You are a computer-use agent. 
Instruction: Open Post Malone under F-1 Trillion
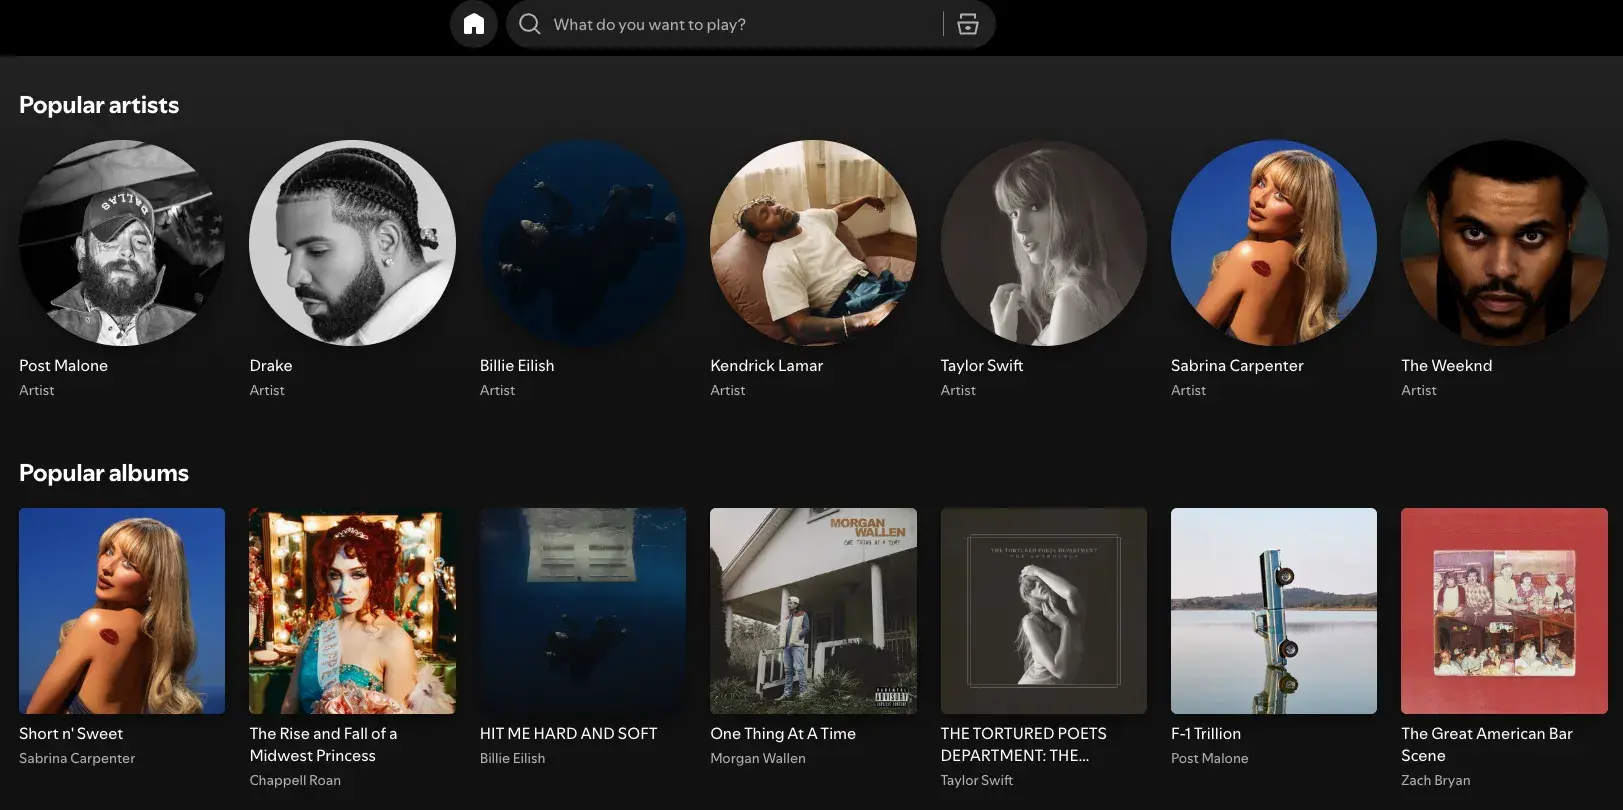pyautogui.click(x=1210, y=759)
